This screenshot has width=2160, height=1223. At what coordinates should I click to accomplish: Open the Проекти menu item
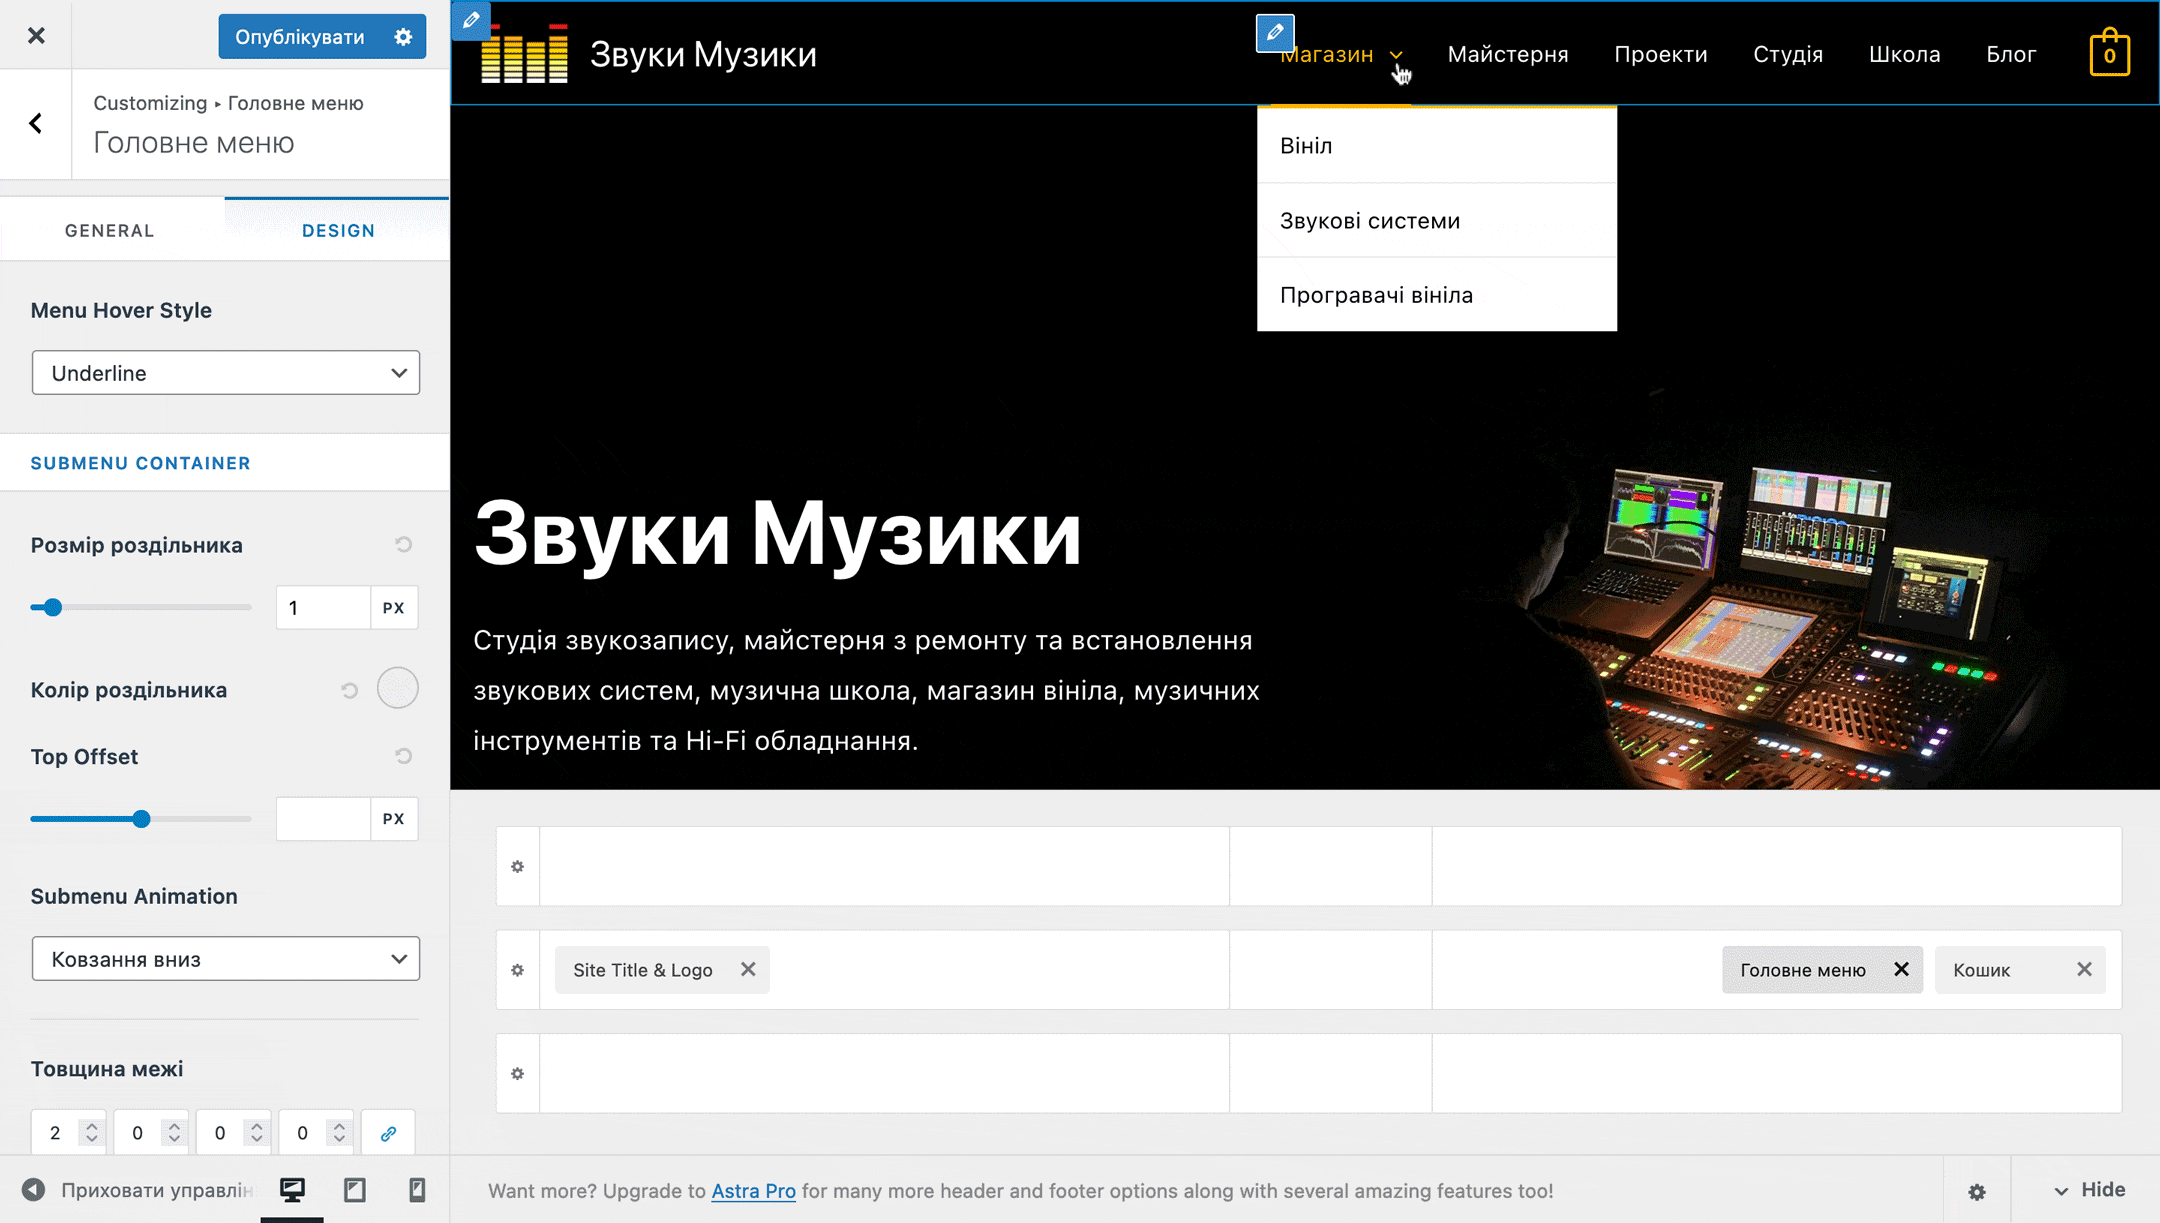click(x=1661, y=55)
